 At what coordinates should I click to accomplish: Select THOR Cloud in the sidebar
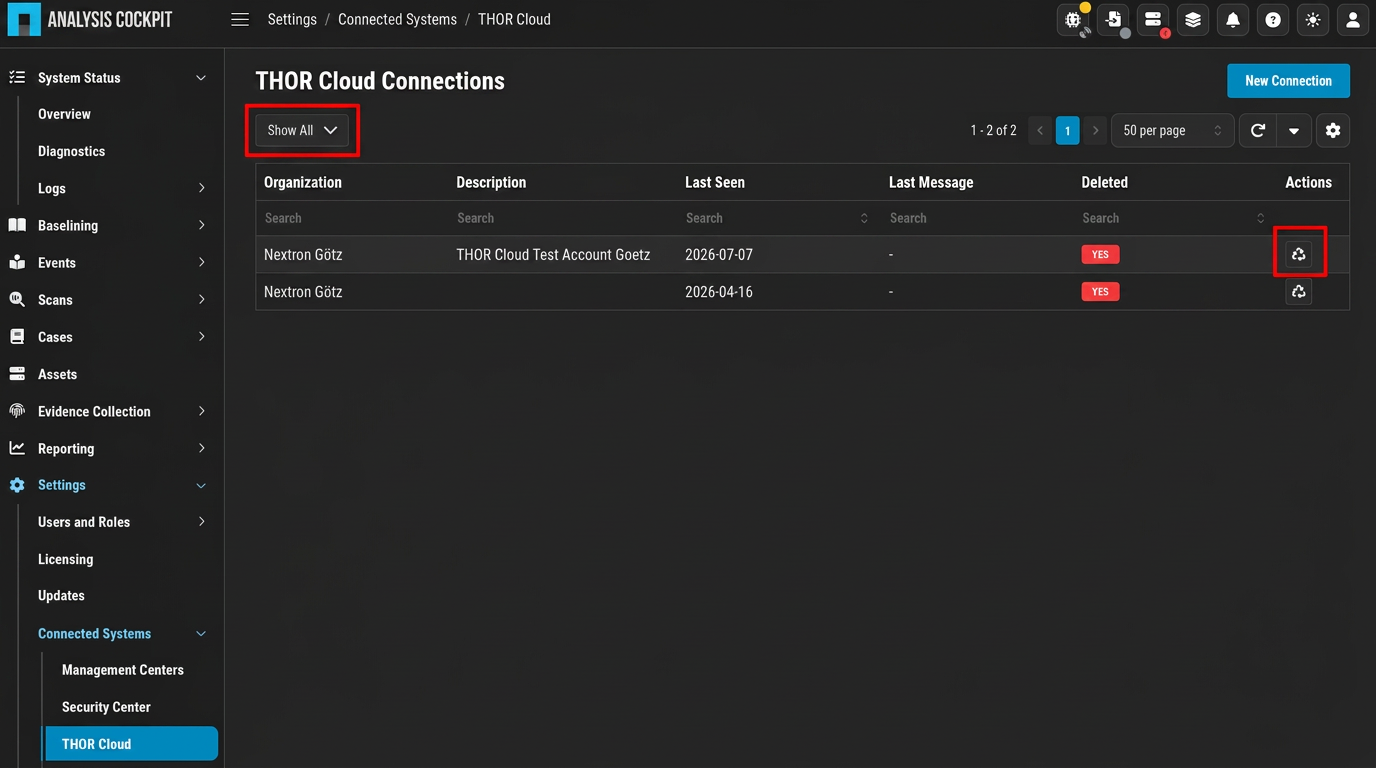(x=131, y=744)
